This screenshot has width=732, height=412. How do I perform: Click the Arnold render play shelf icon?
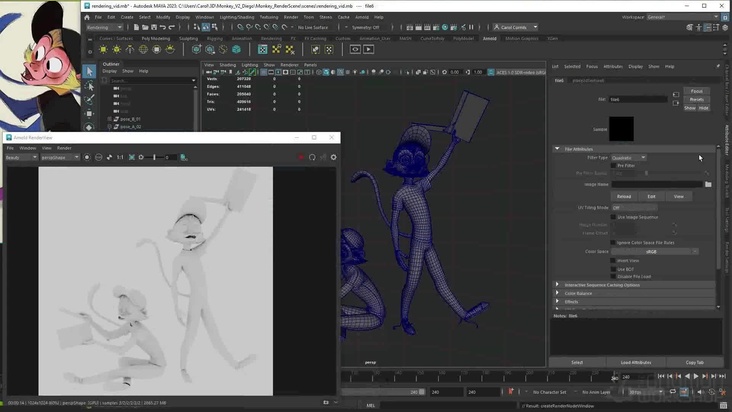pos(368,49)
